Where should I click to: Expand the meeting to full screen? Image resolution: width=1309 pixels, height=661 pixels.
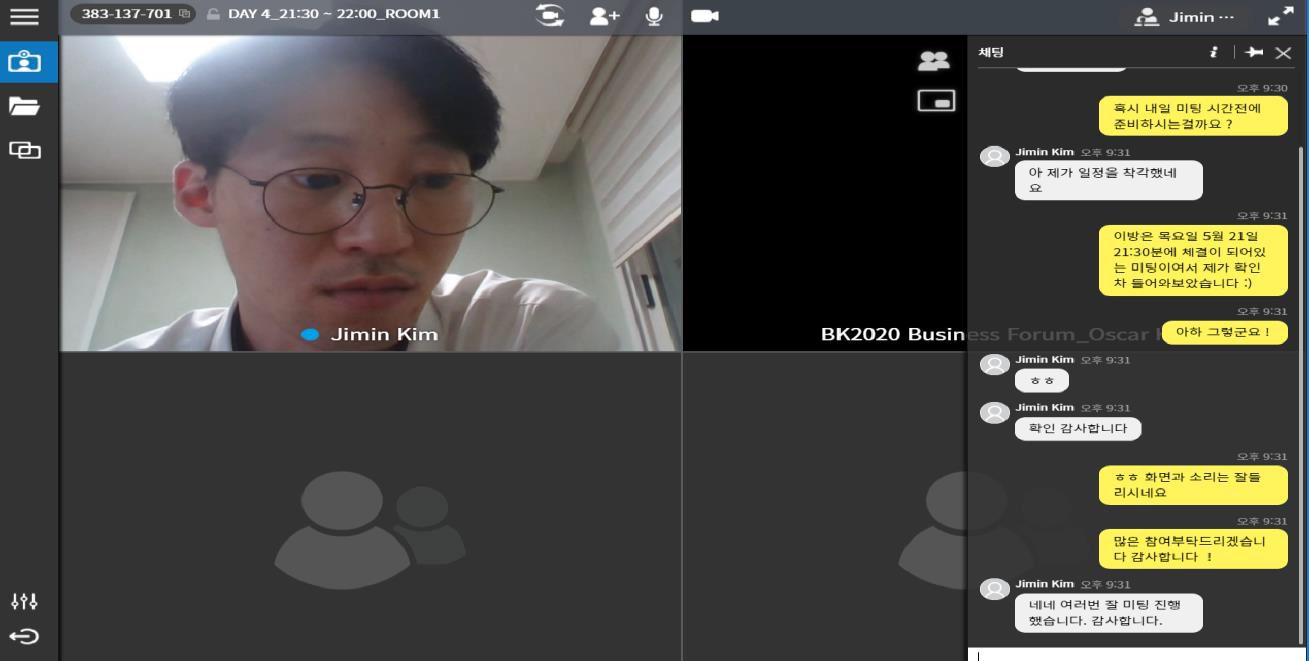click(1280, 17)
